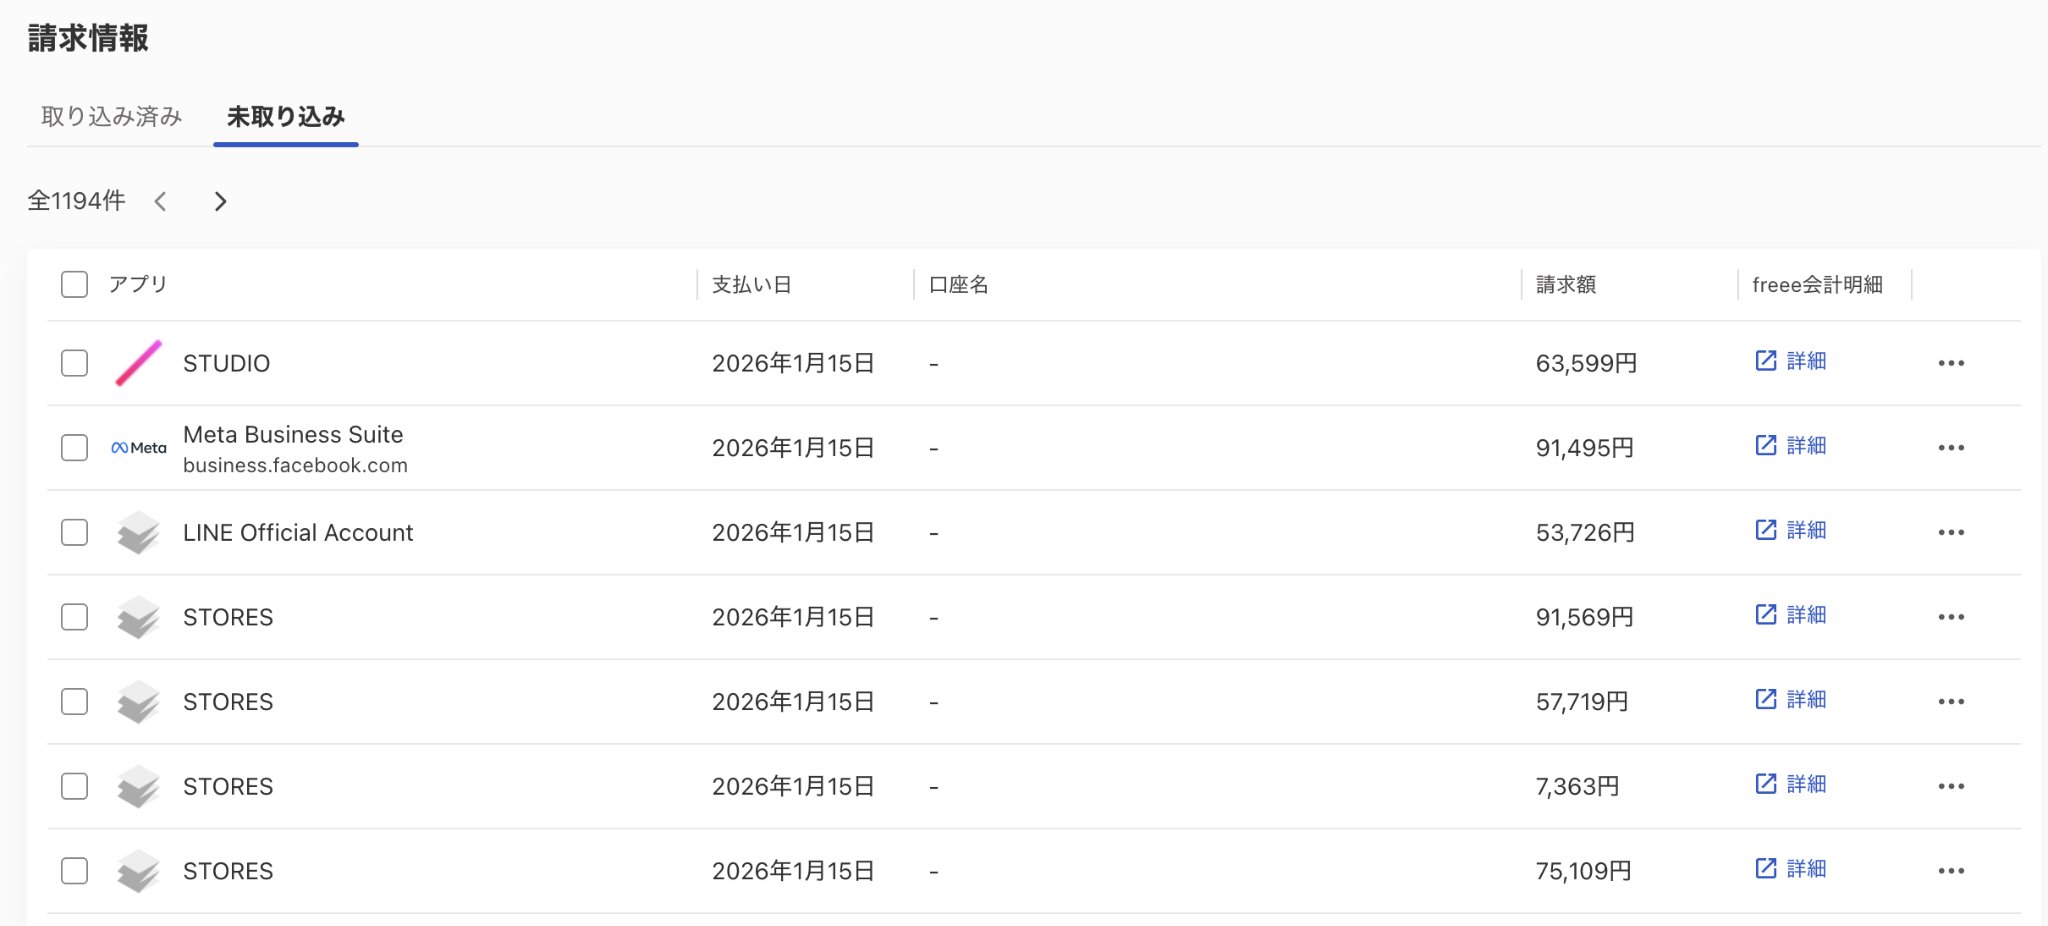
Task: Click the external link icon for the 53,726円 row
Action: point(1766,530)
